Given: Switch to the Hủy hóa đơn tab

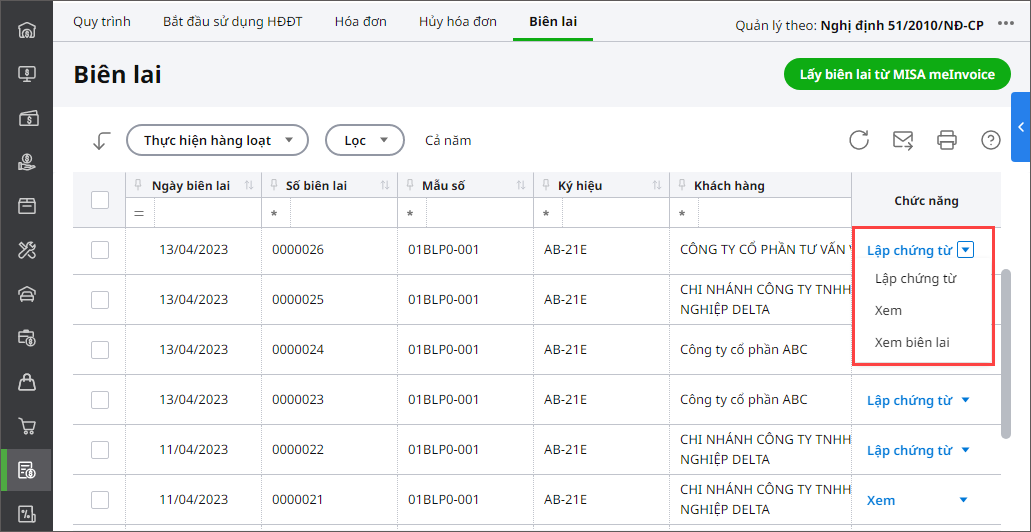Looking at the screenshot, I should (458, 21).
